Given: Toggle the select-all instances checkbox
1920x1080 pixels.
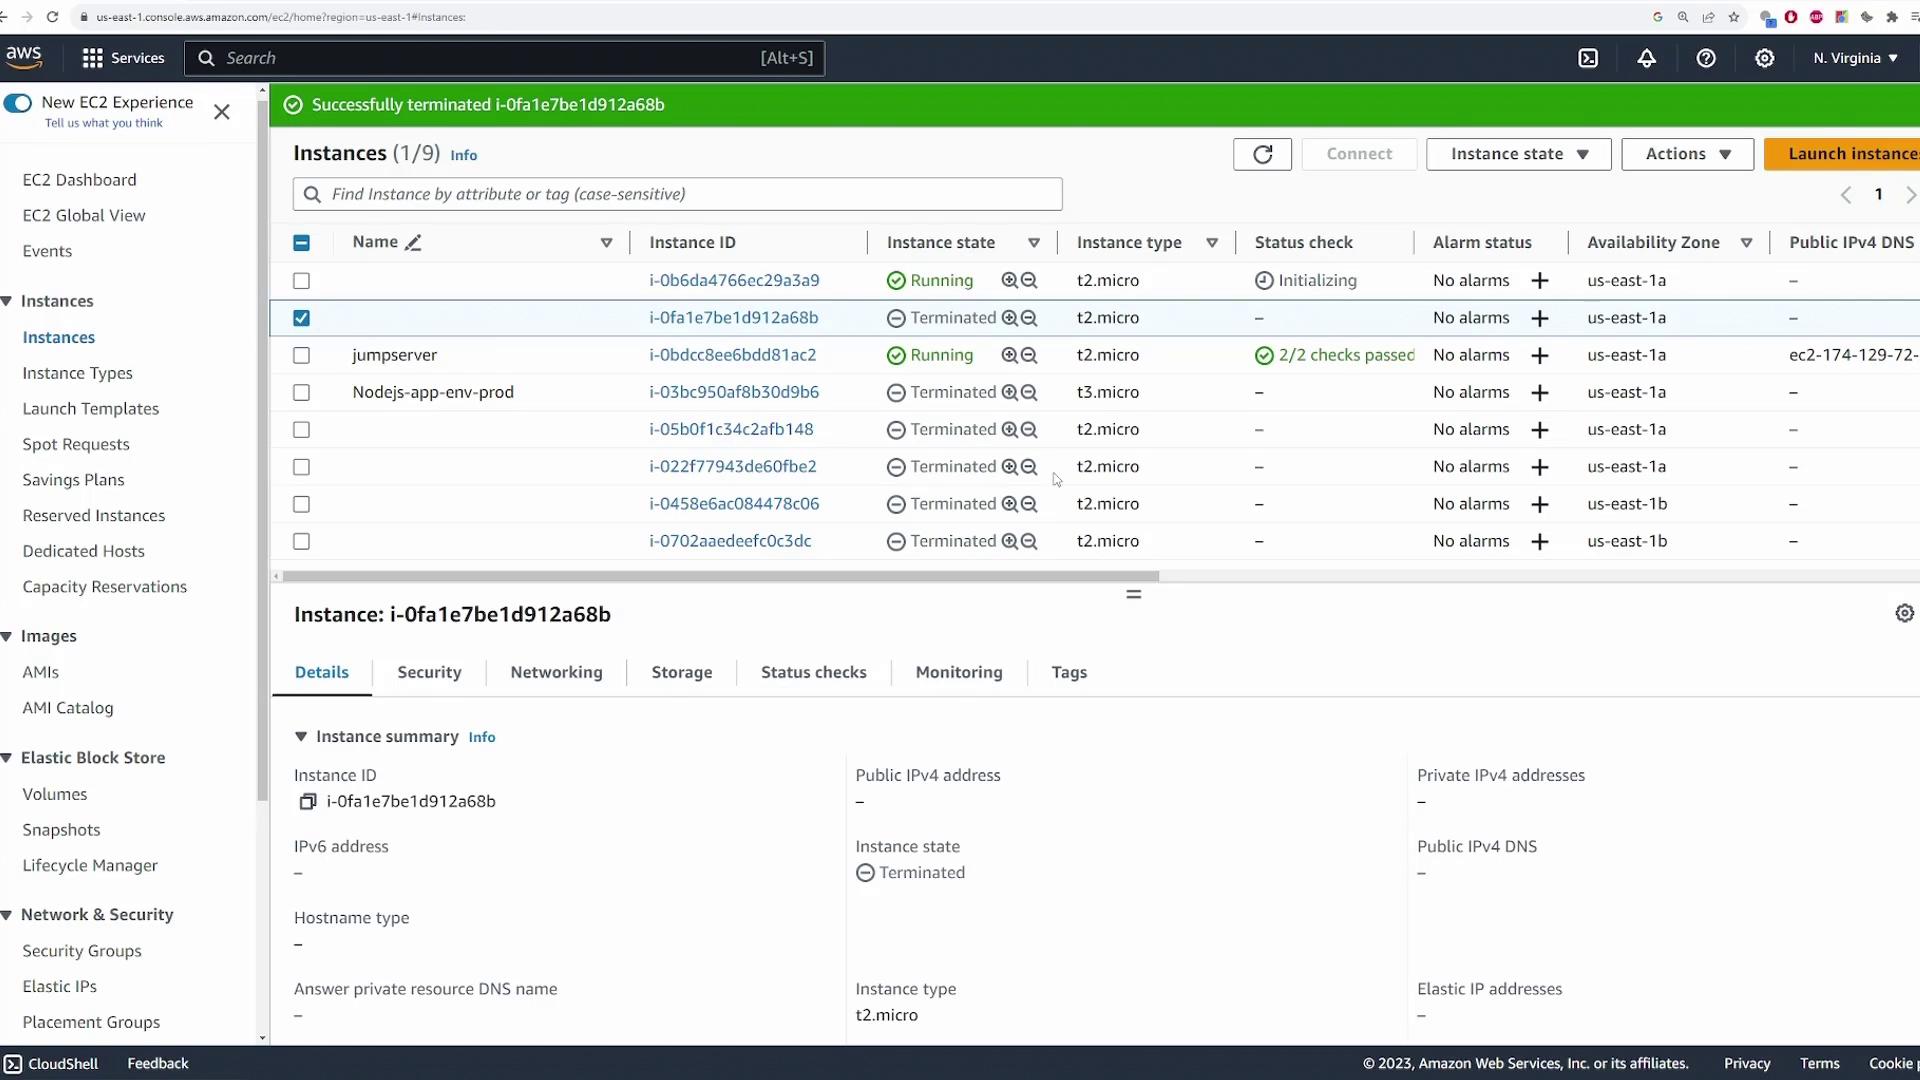Looking at the screenshot, I should point(301,243).
